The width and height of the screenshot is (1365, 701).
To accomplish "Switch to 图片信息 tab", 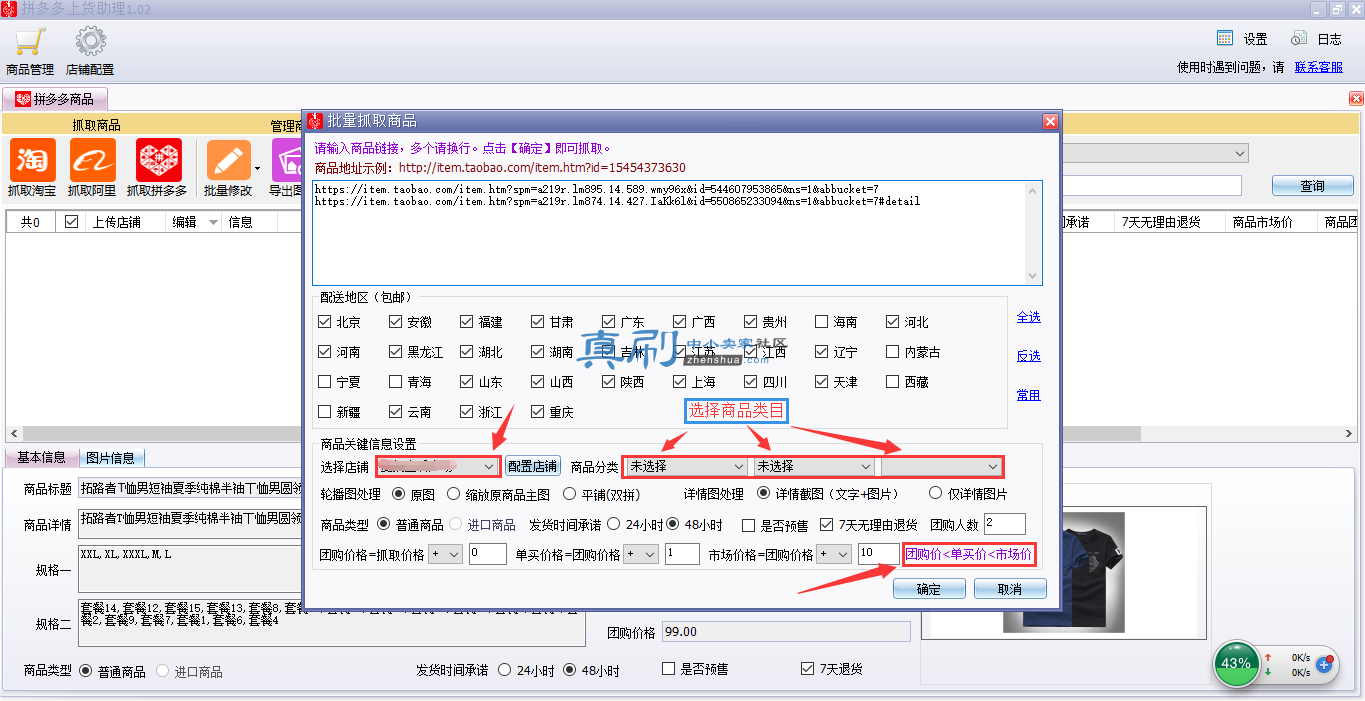I will pos(110,458).
